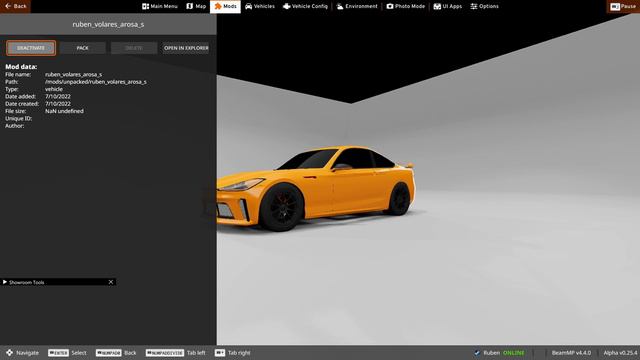Click the Alpha v0.25.4 version label
Viewport: 640px width, 360px height.
coord(620,353)
